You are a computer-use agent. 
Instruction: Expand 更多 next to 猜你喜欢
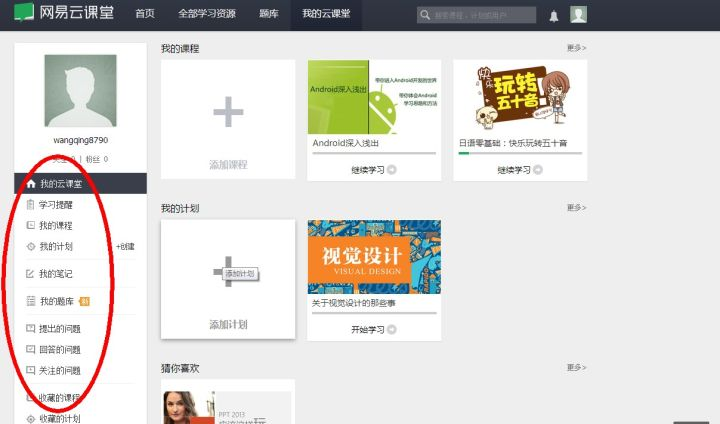576,367
